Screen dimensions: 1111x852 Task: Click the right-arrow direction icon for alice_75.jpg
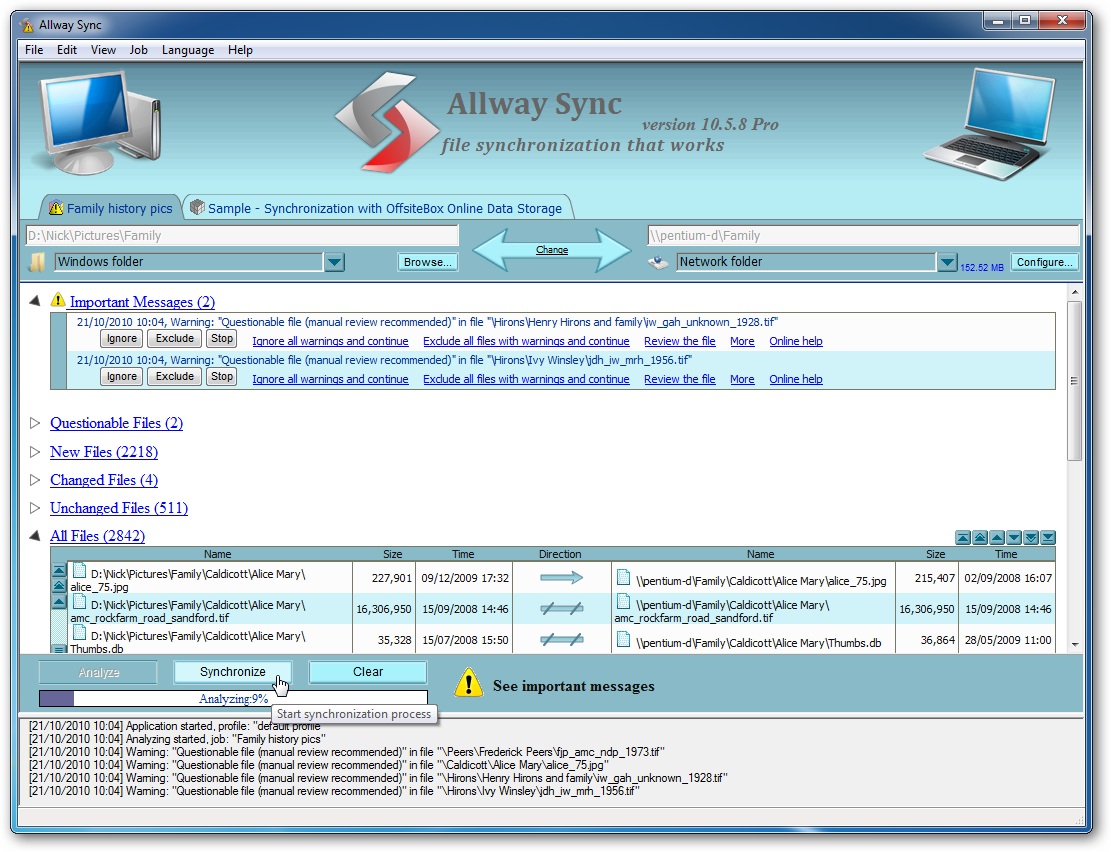[x=560, y=577]
